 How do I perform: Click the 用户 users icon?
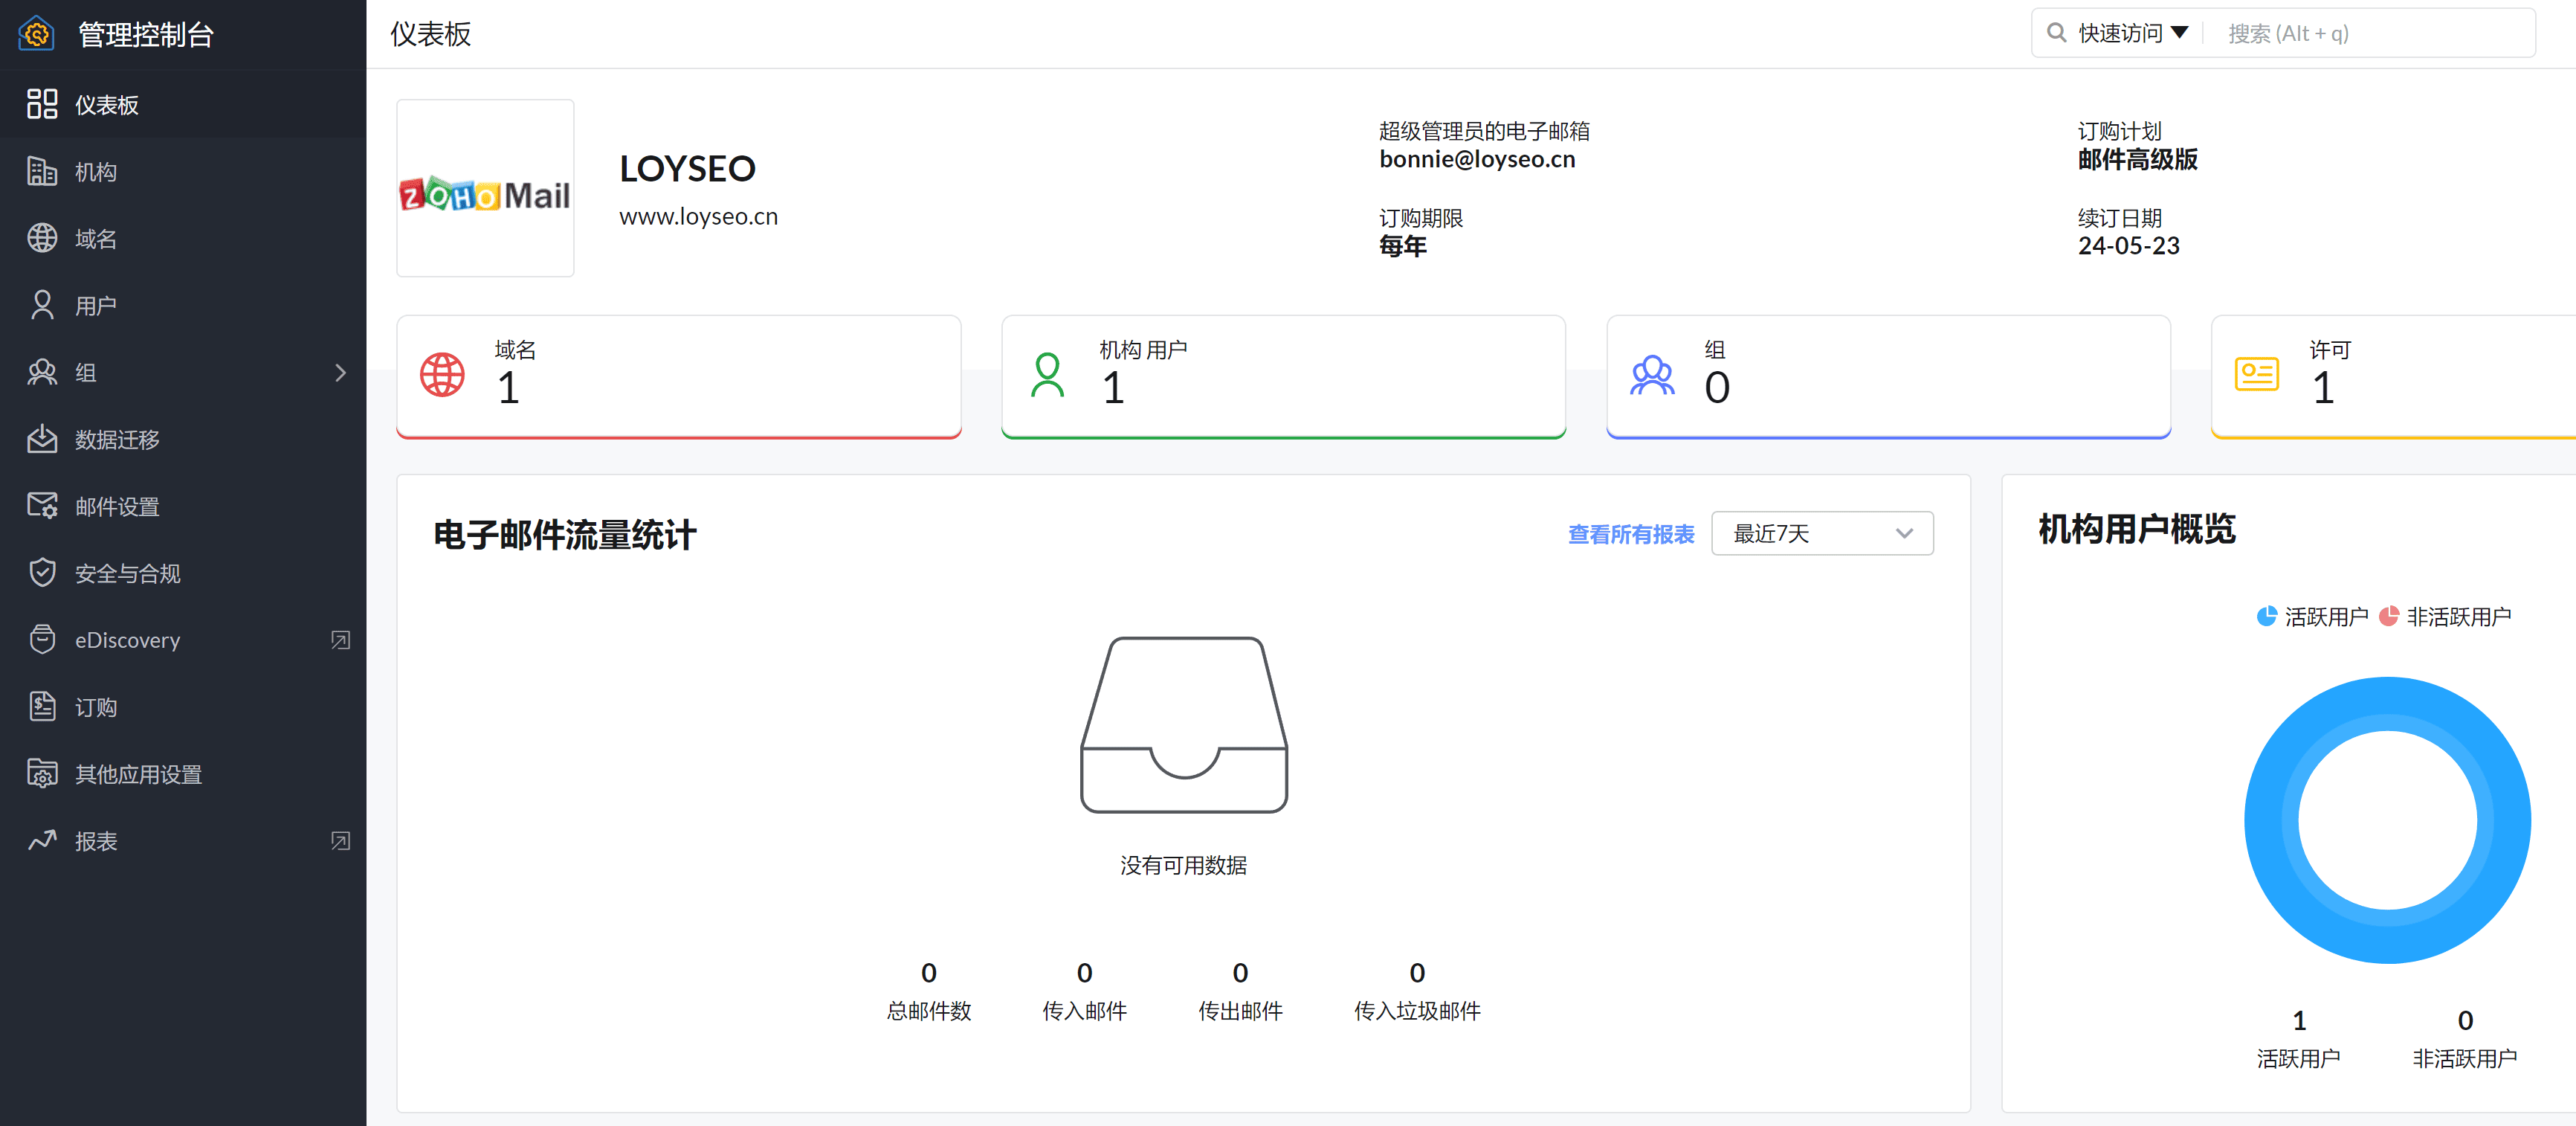[x=45, y=304]
